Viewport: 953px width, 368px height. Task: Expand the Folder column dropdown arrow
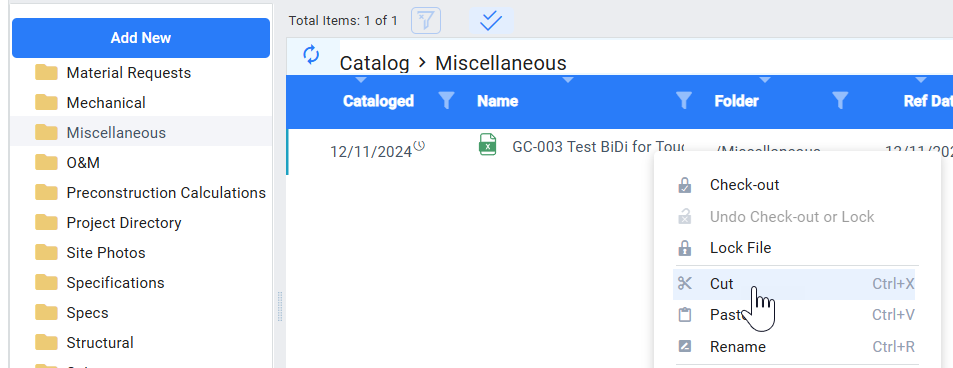(x=765, y=80)
